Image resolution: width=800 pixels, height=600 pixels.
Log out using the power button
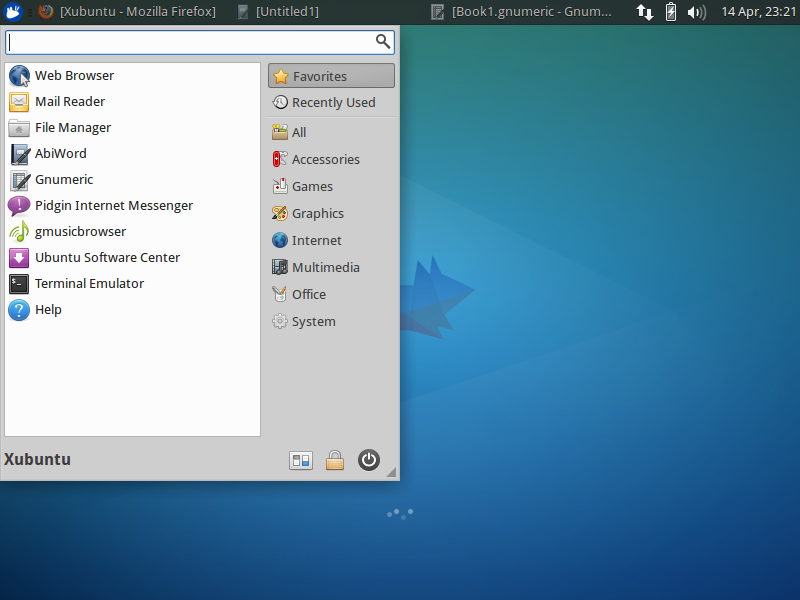pos(369,460)
